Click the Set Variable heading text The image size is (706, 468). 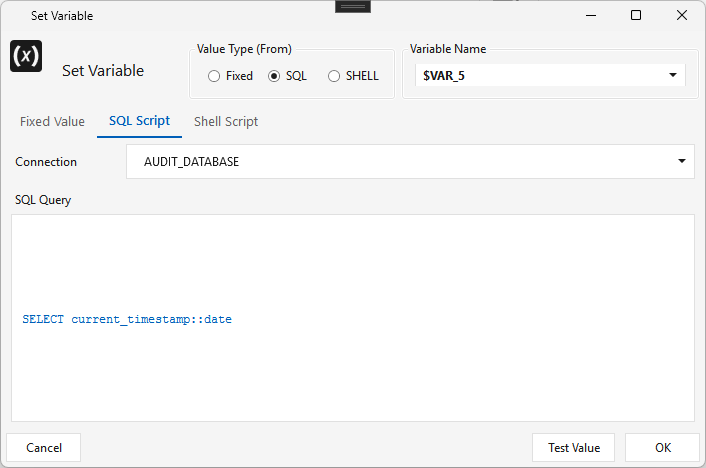point(103,71)
